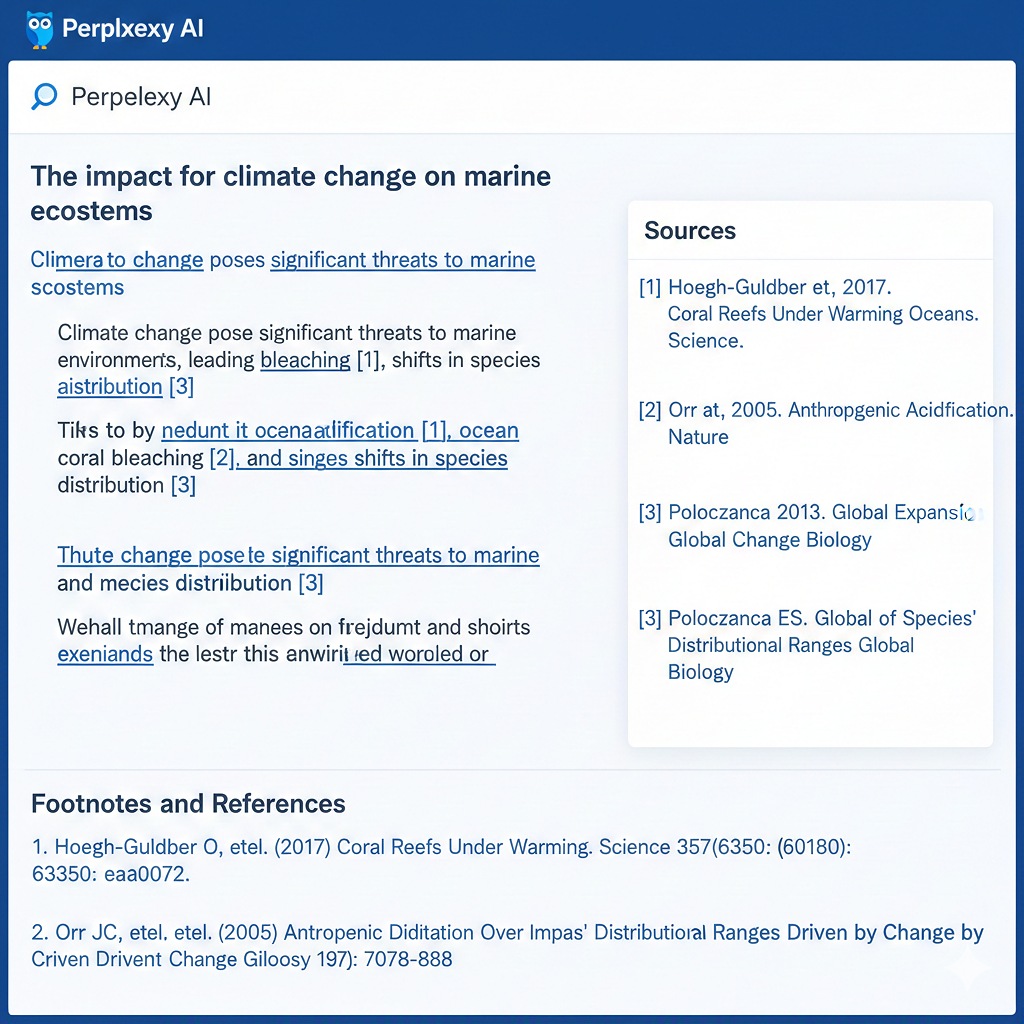Click 'and singes shifts in species' link

pos(371,458)
